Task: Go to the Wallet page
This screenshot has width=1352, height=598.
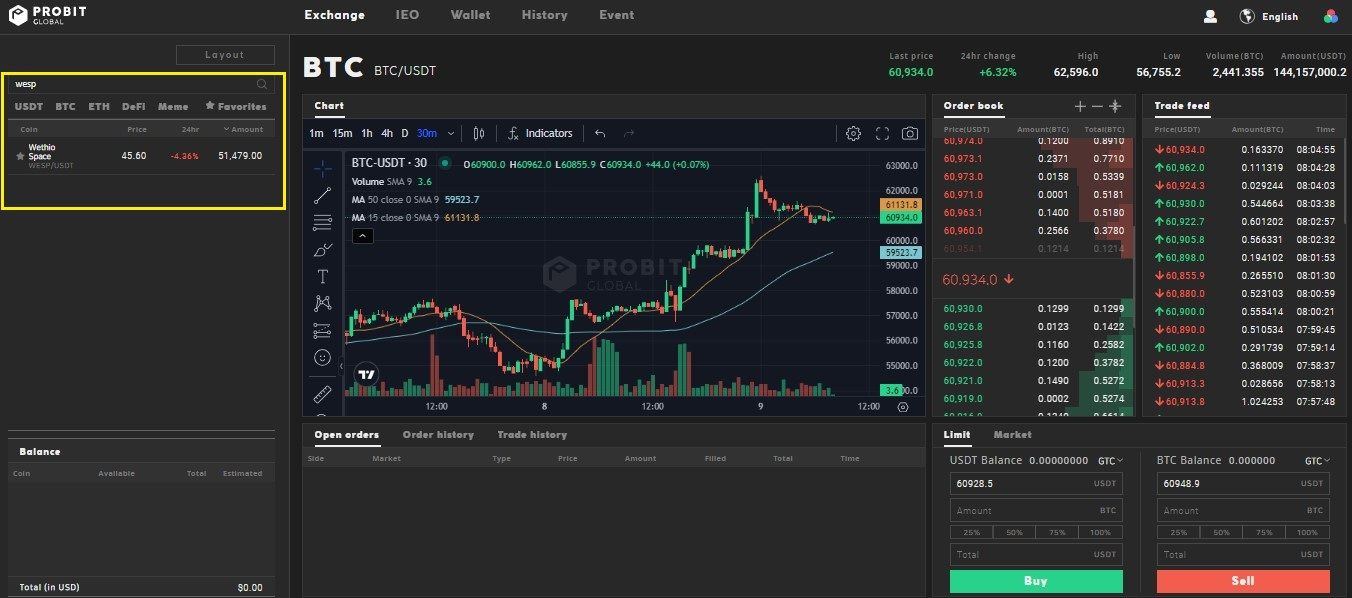Action: [470, 15]
